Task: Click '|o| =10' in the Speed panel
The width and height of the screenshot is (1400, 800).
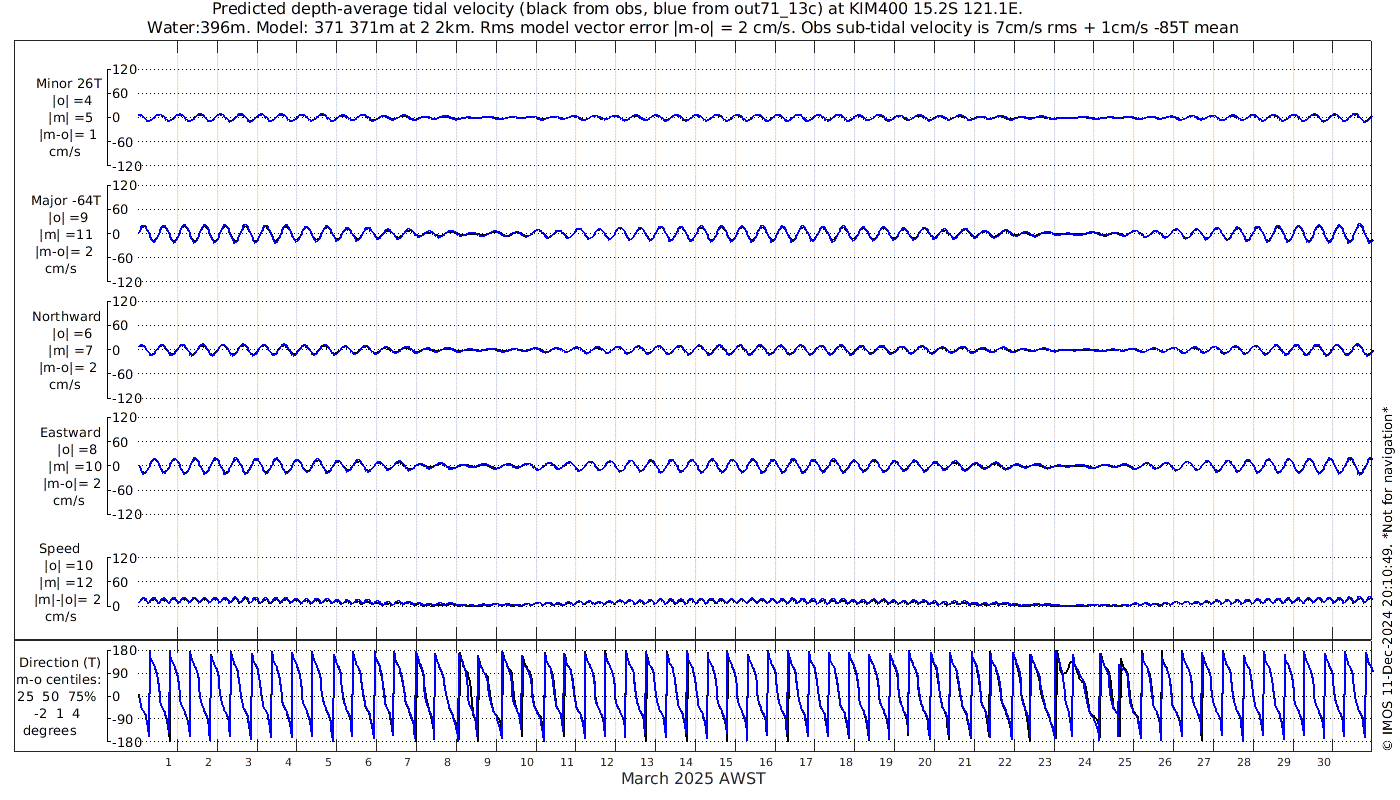Action: 69,566
